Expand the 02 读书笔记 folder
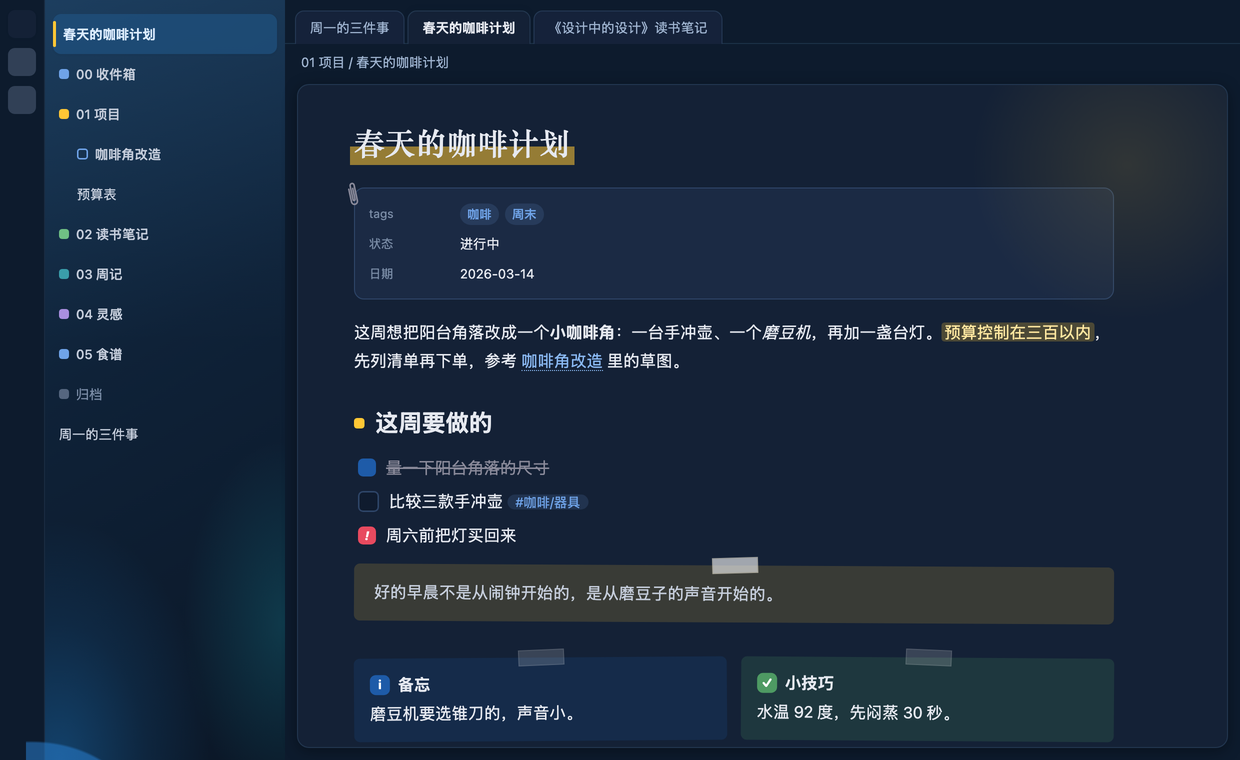Screen dimensions: 1240x760 [165, 234]
